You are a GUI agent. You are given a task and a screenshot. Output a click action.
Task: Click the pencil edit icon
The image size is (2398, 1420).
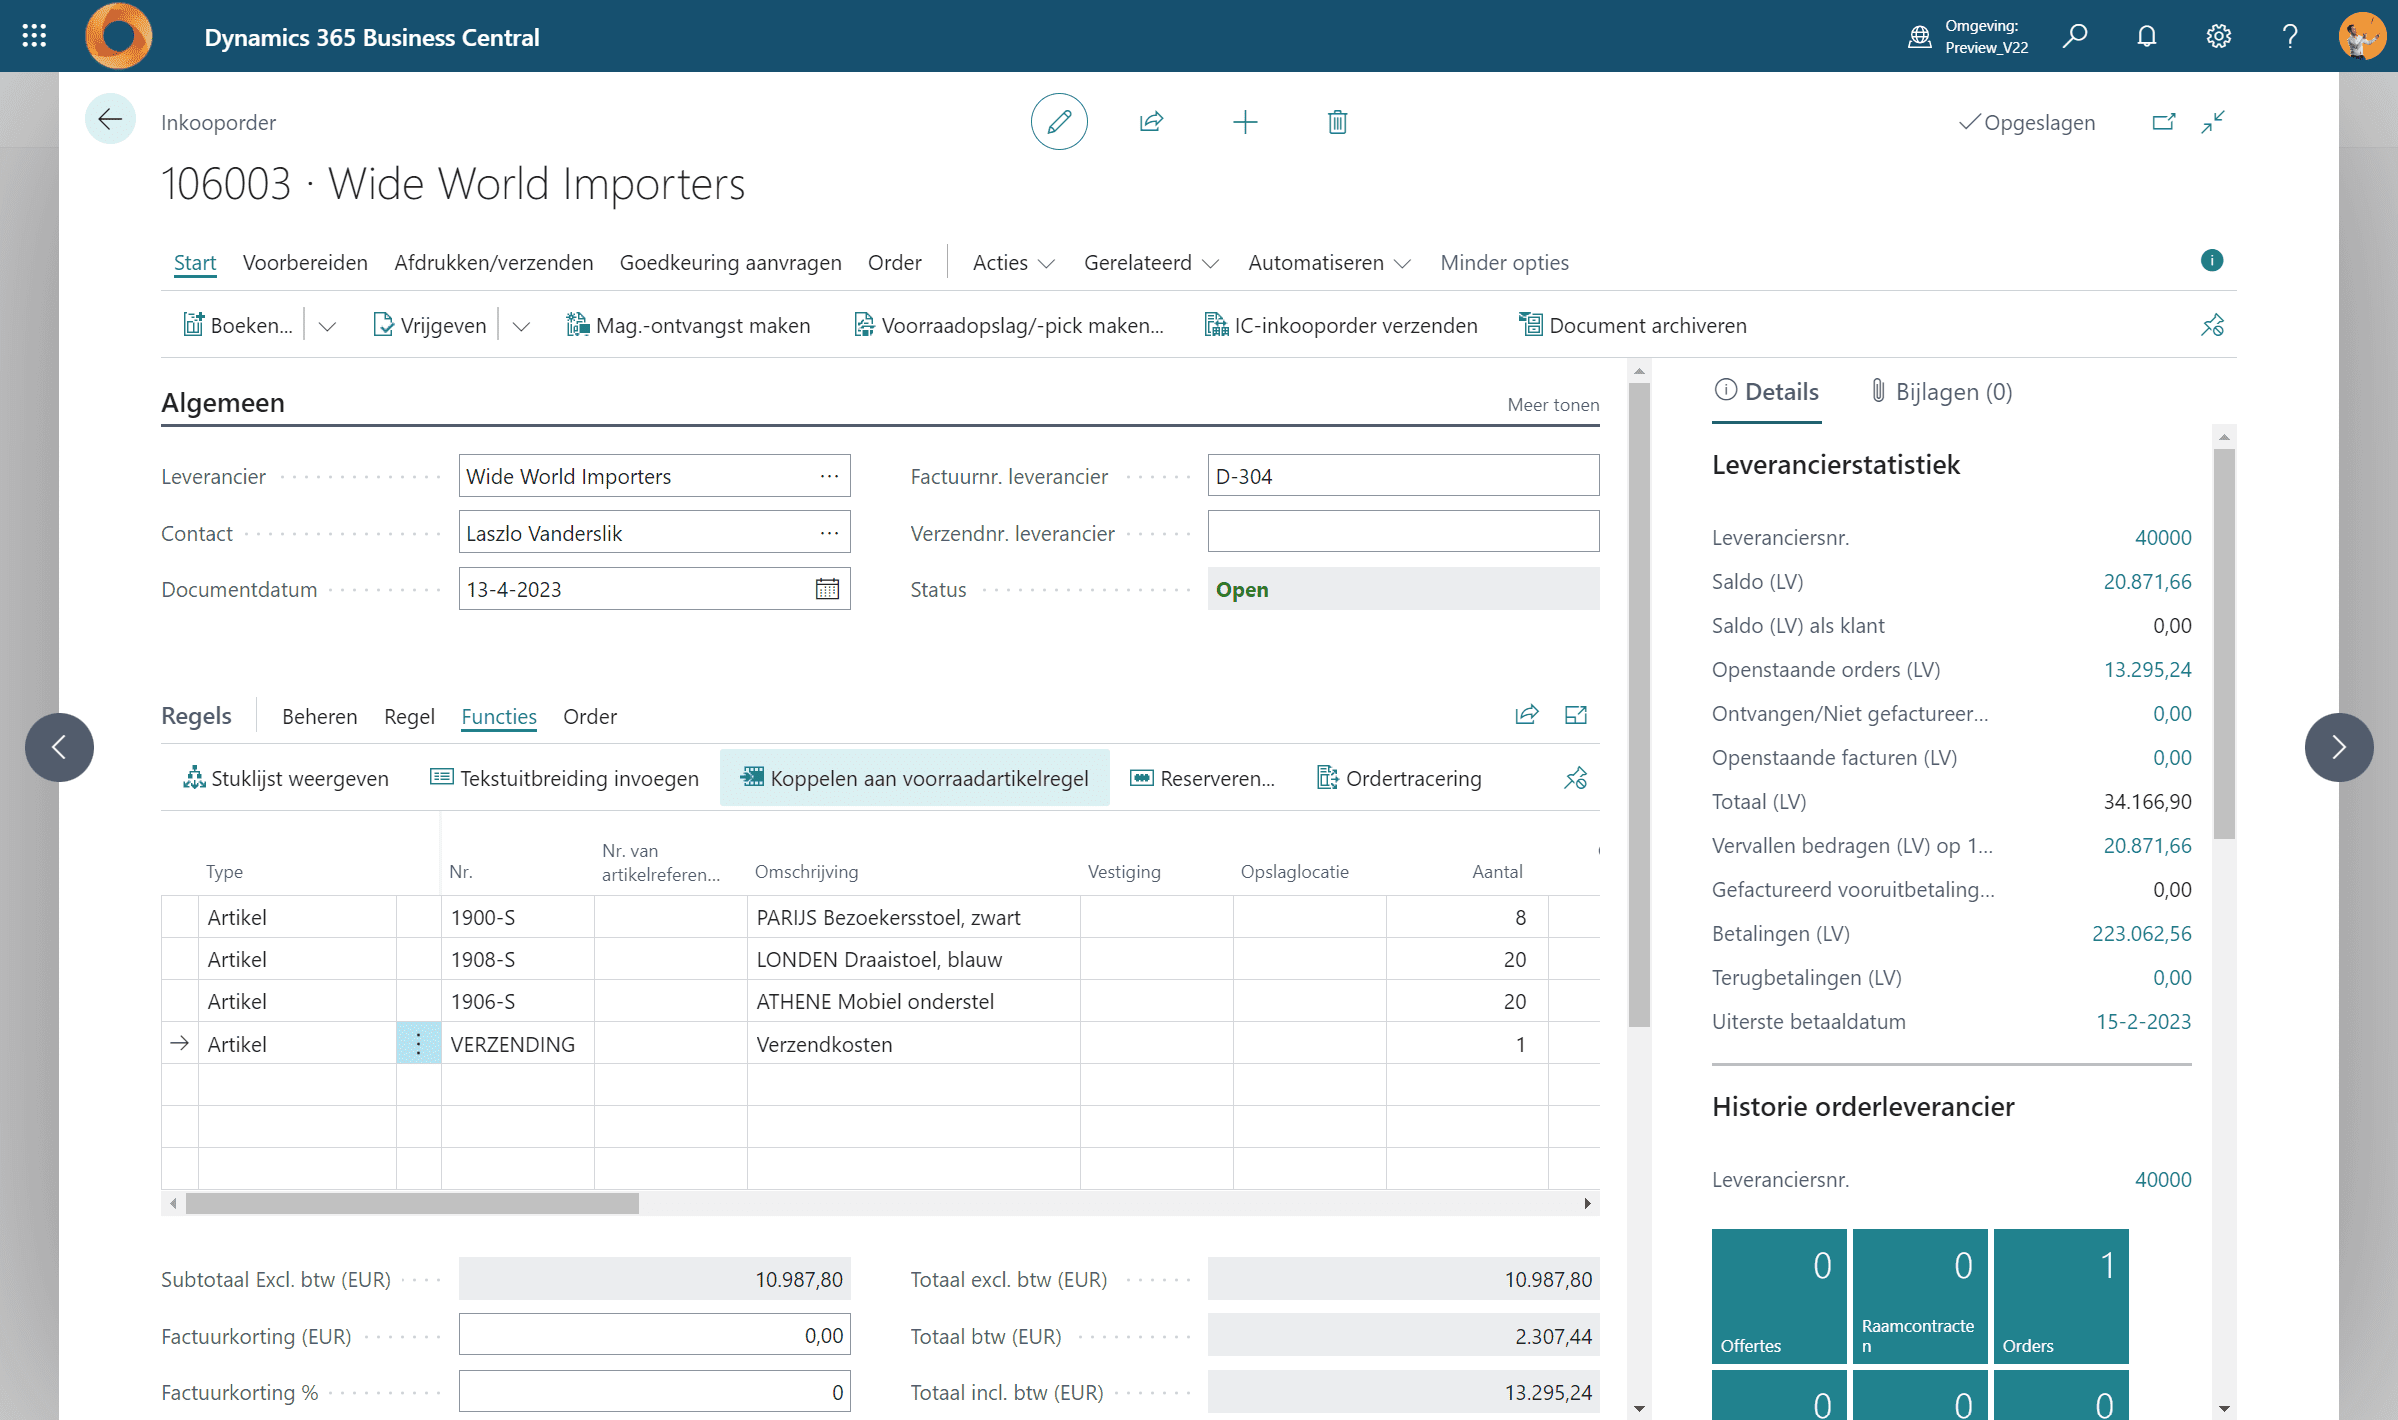point(1059,122)
